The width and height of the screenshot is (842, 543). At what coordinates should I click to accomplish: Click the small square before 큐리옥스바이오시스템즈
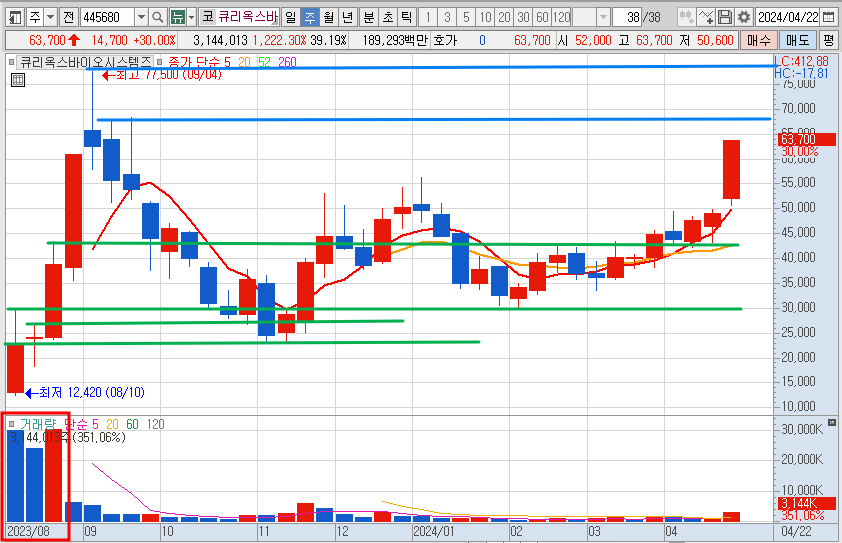(12, 62)
